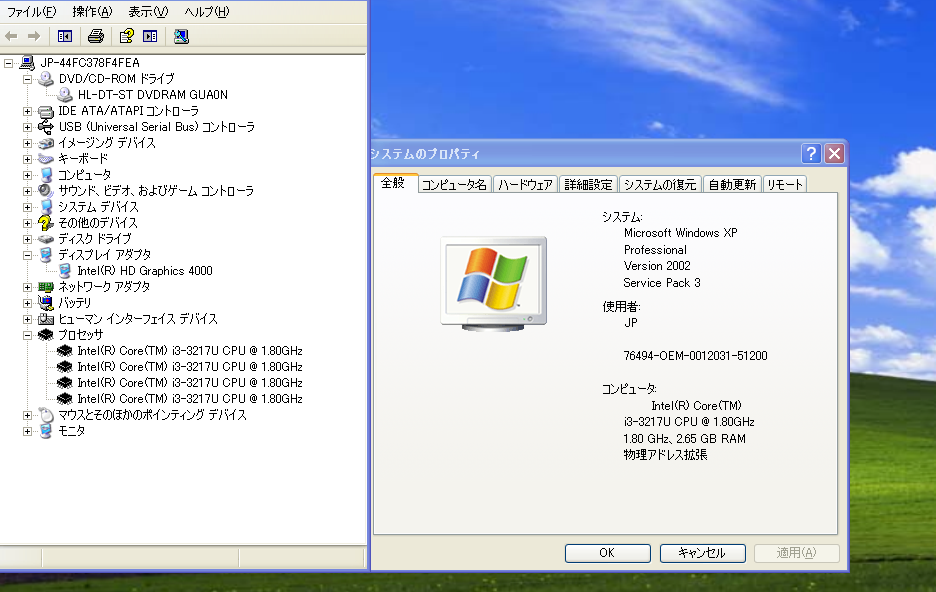Expand the USB コントローラ node

pos(27,127)
